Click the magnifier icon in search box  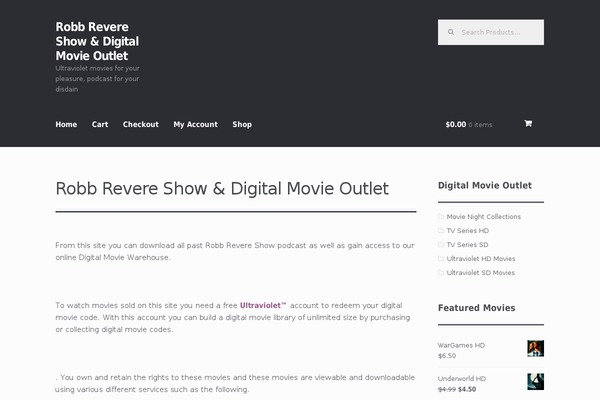pos(451,32)
